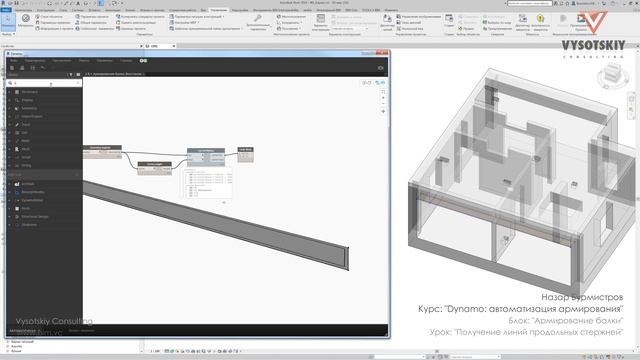Image resolution: width=640 pixels, height=360 pixels.
Task: Click Starting View (Начальный вид)
Action: (x=409, y=29)
